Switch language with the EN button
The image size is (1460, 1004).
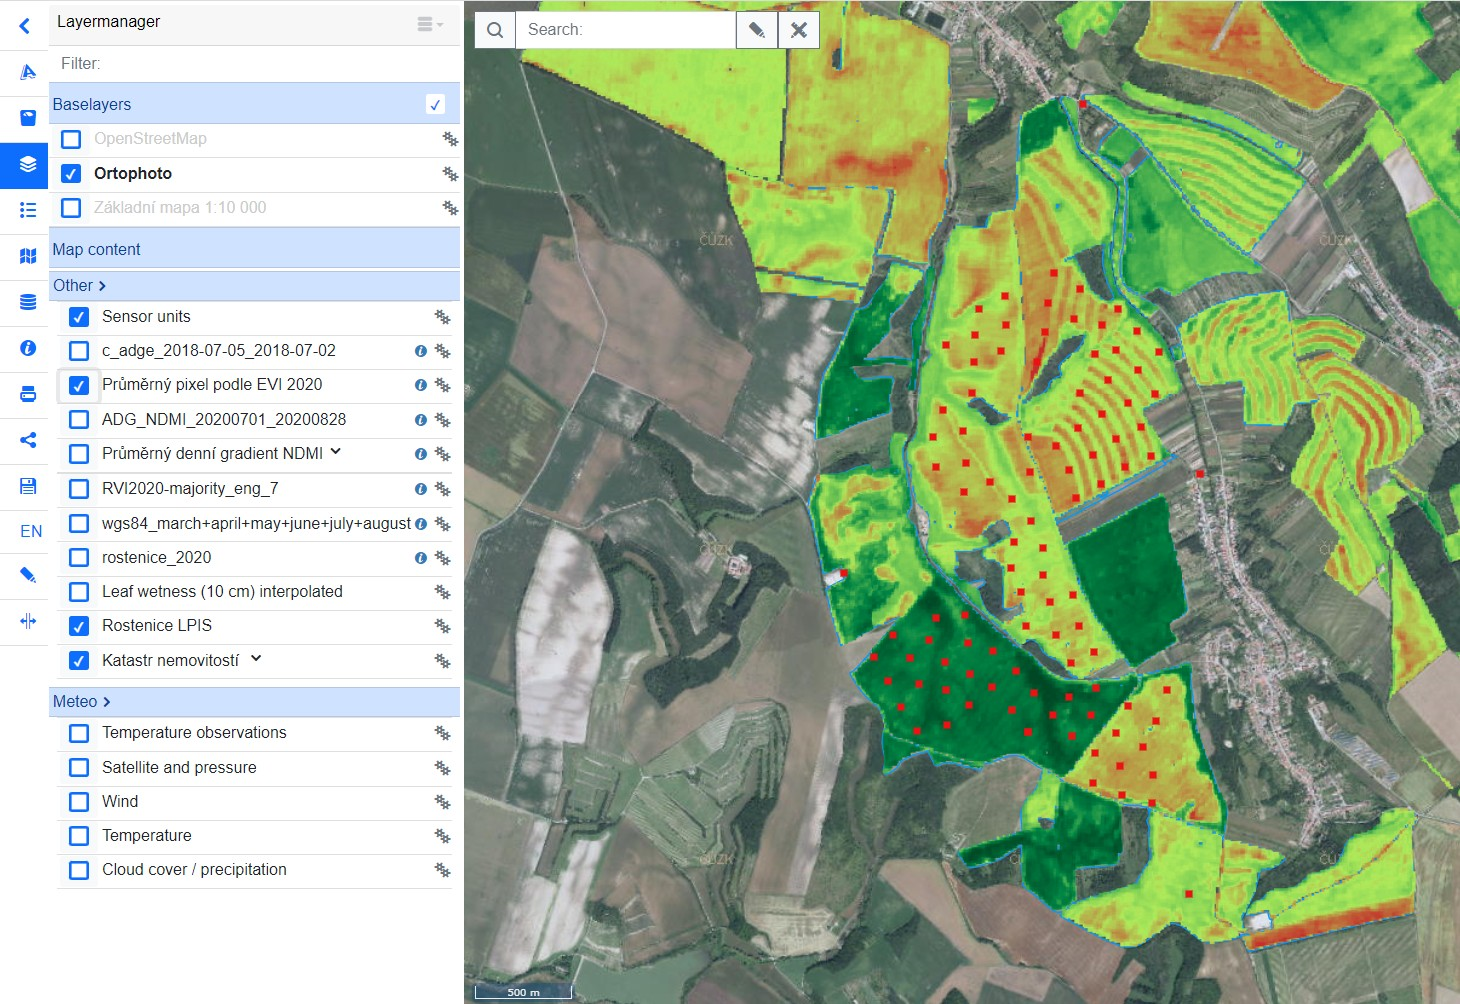tap(31, 531)
